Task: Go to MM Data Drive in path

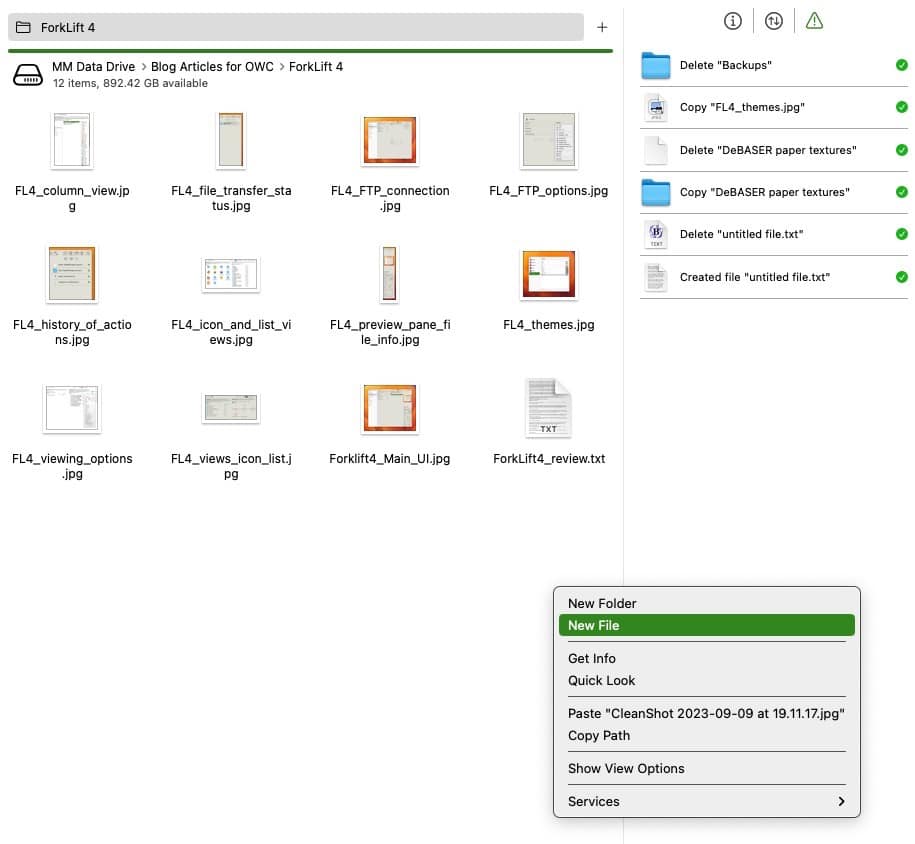Action: click(94, 67)
